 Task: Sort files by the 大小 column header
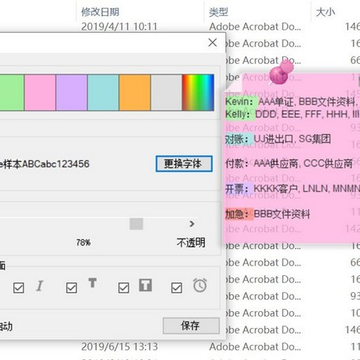(x=325, y=12)
